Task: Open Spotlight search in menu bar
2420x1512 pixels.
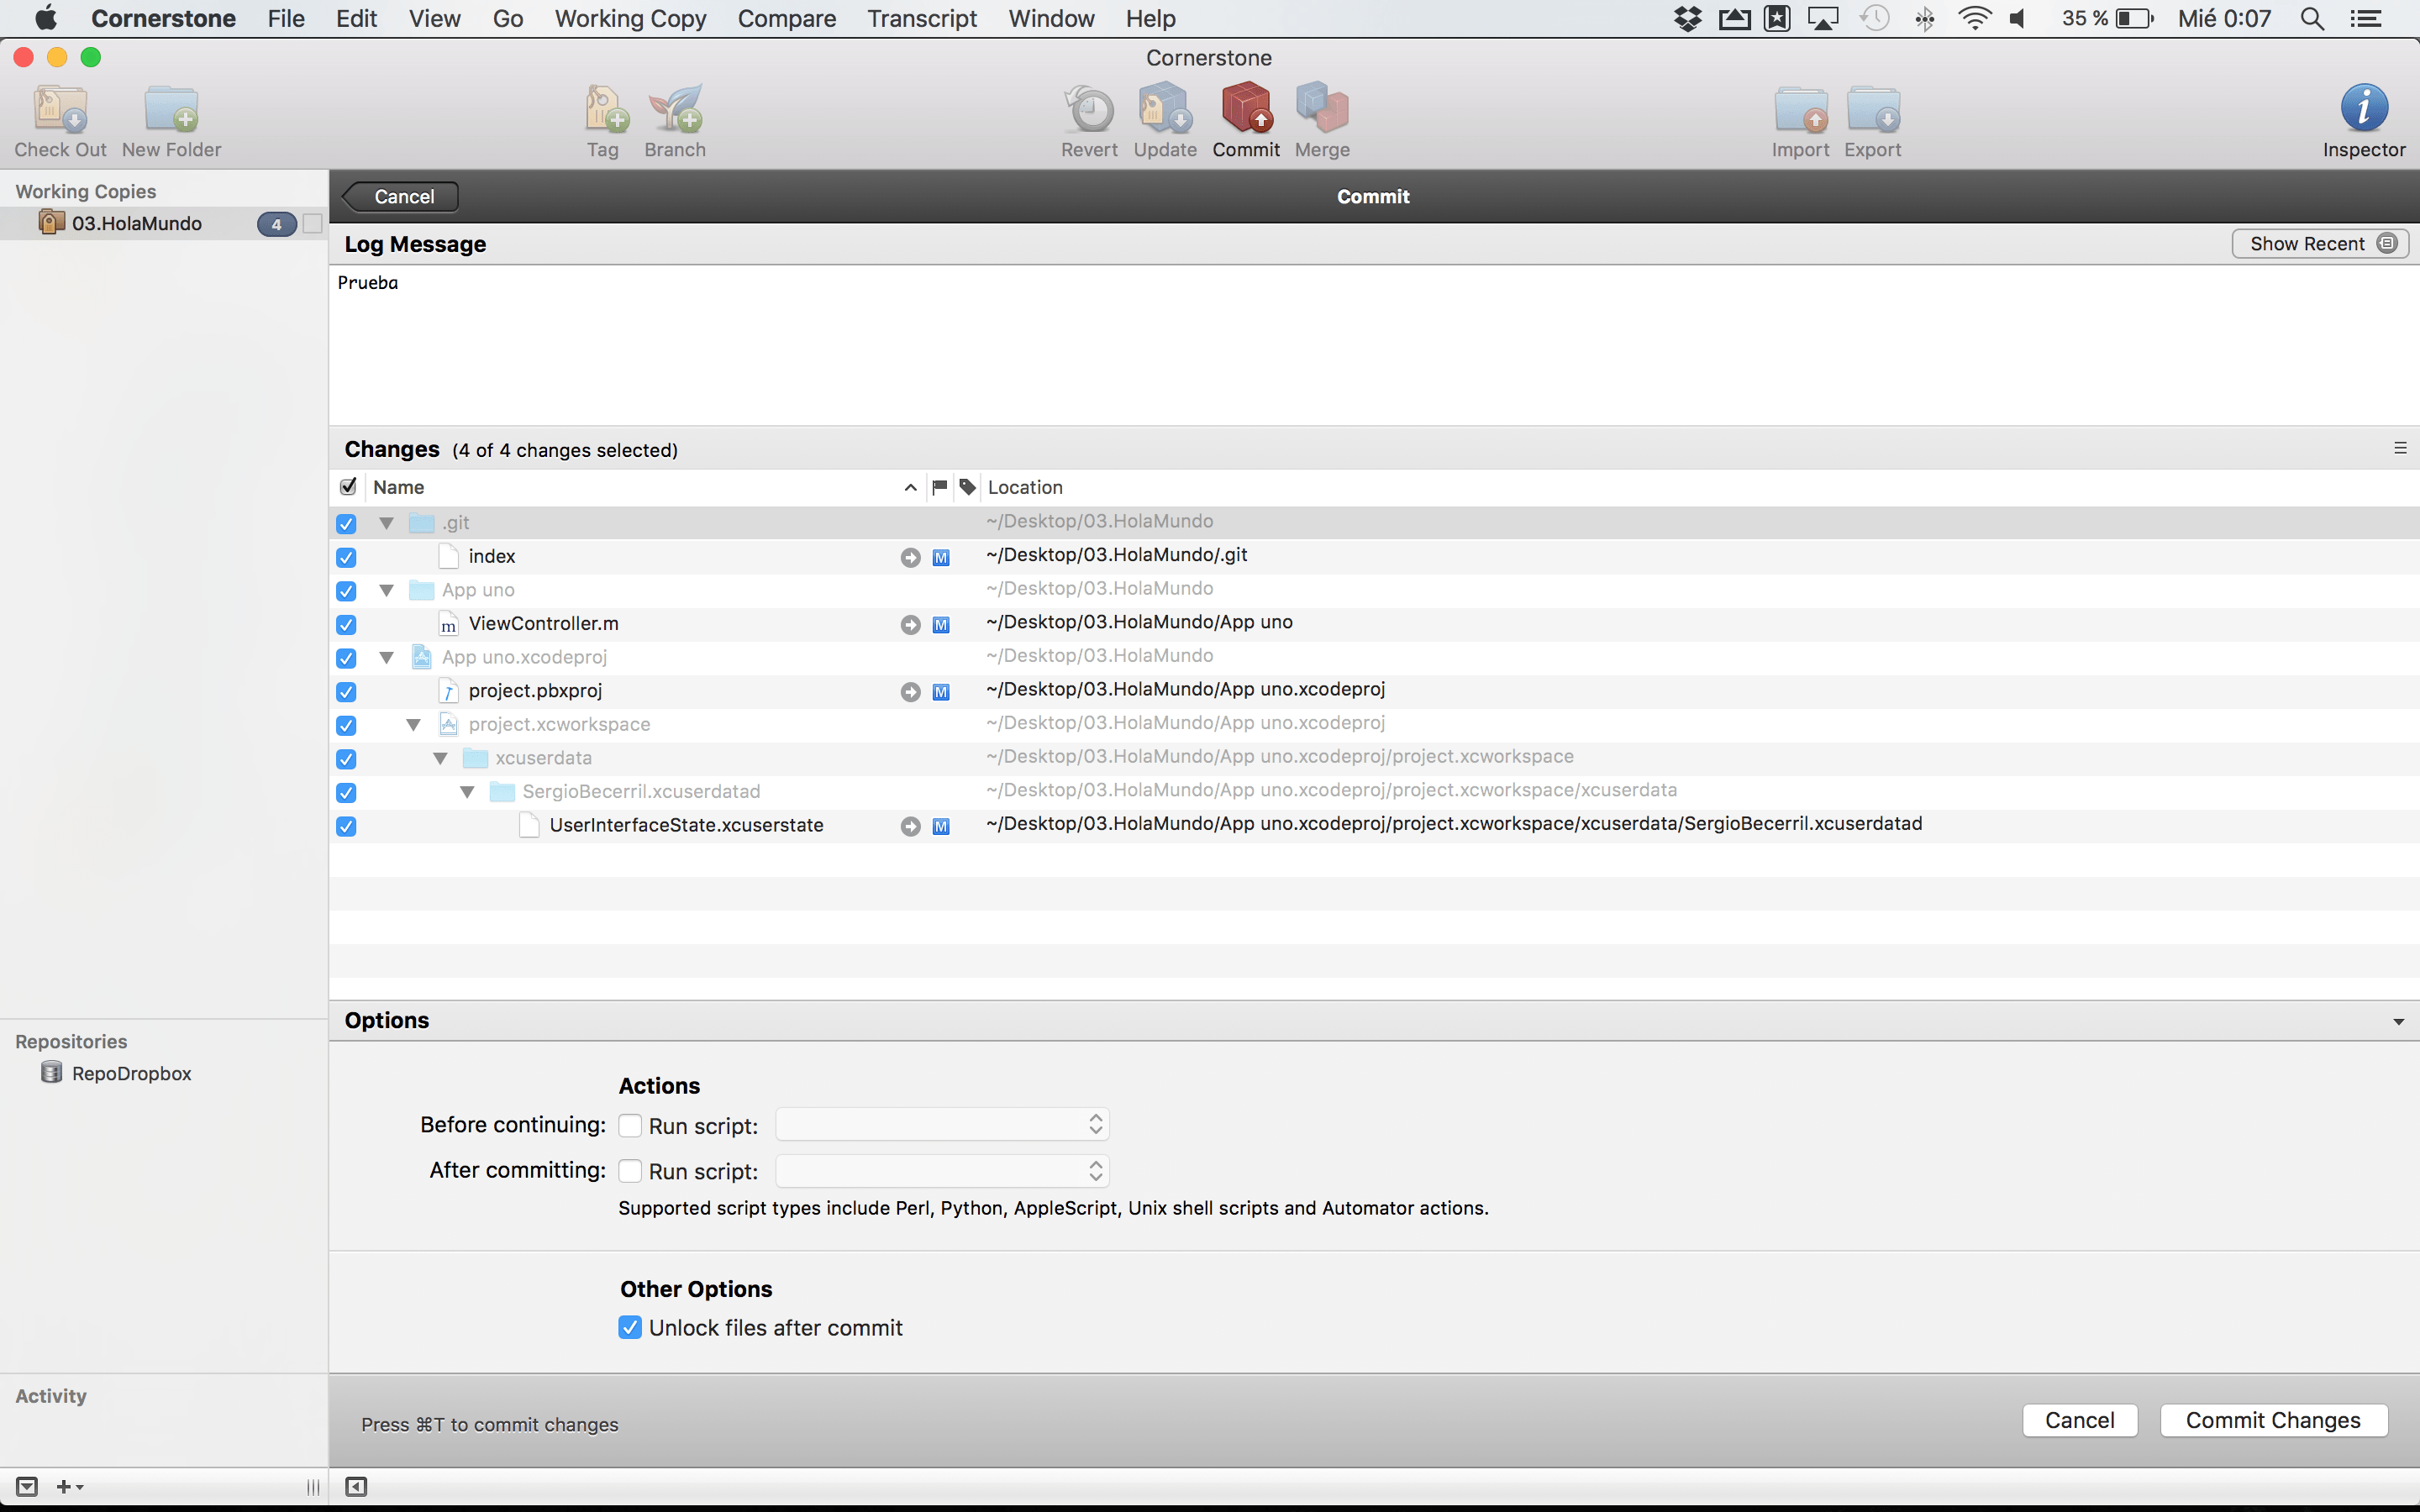Action: coord(2312,18)
